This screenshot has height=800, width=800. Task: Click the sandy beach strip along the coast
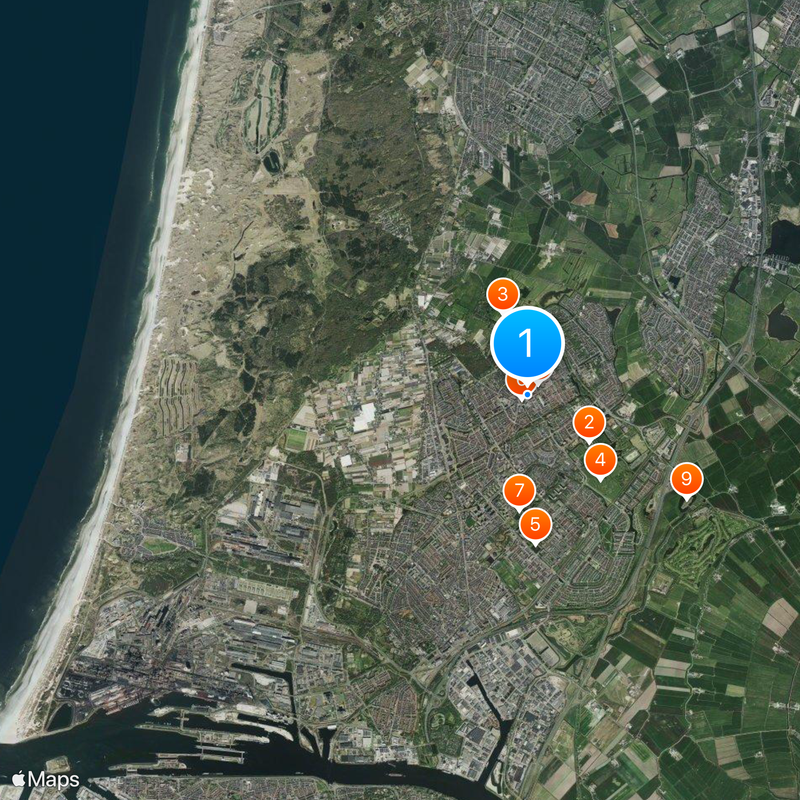coord(128,408)
